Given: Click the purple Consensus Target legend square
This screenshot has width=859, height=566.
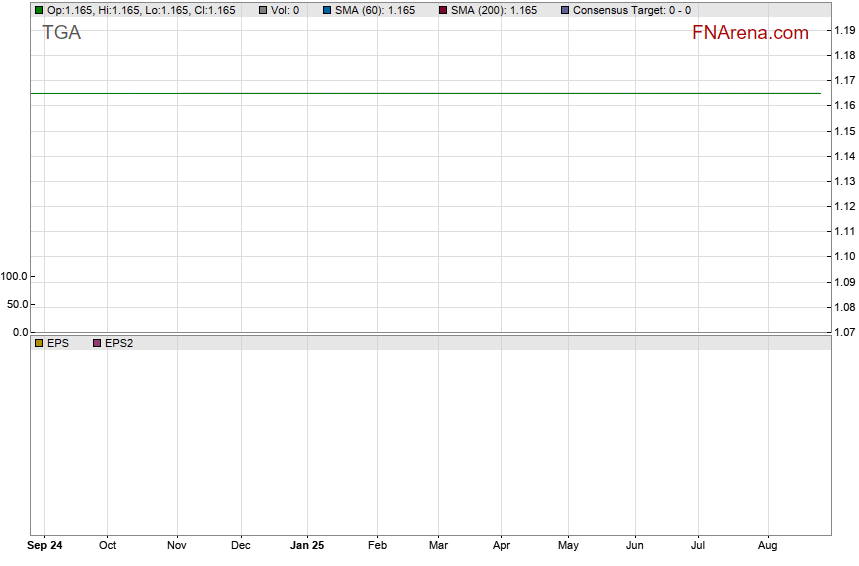Looking at the screenshot, I should (565, 10).
